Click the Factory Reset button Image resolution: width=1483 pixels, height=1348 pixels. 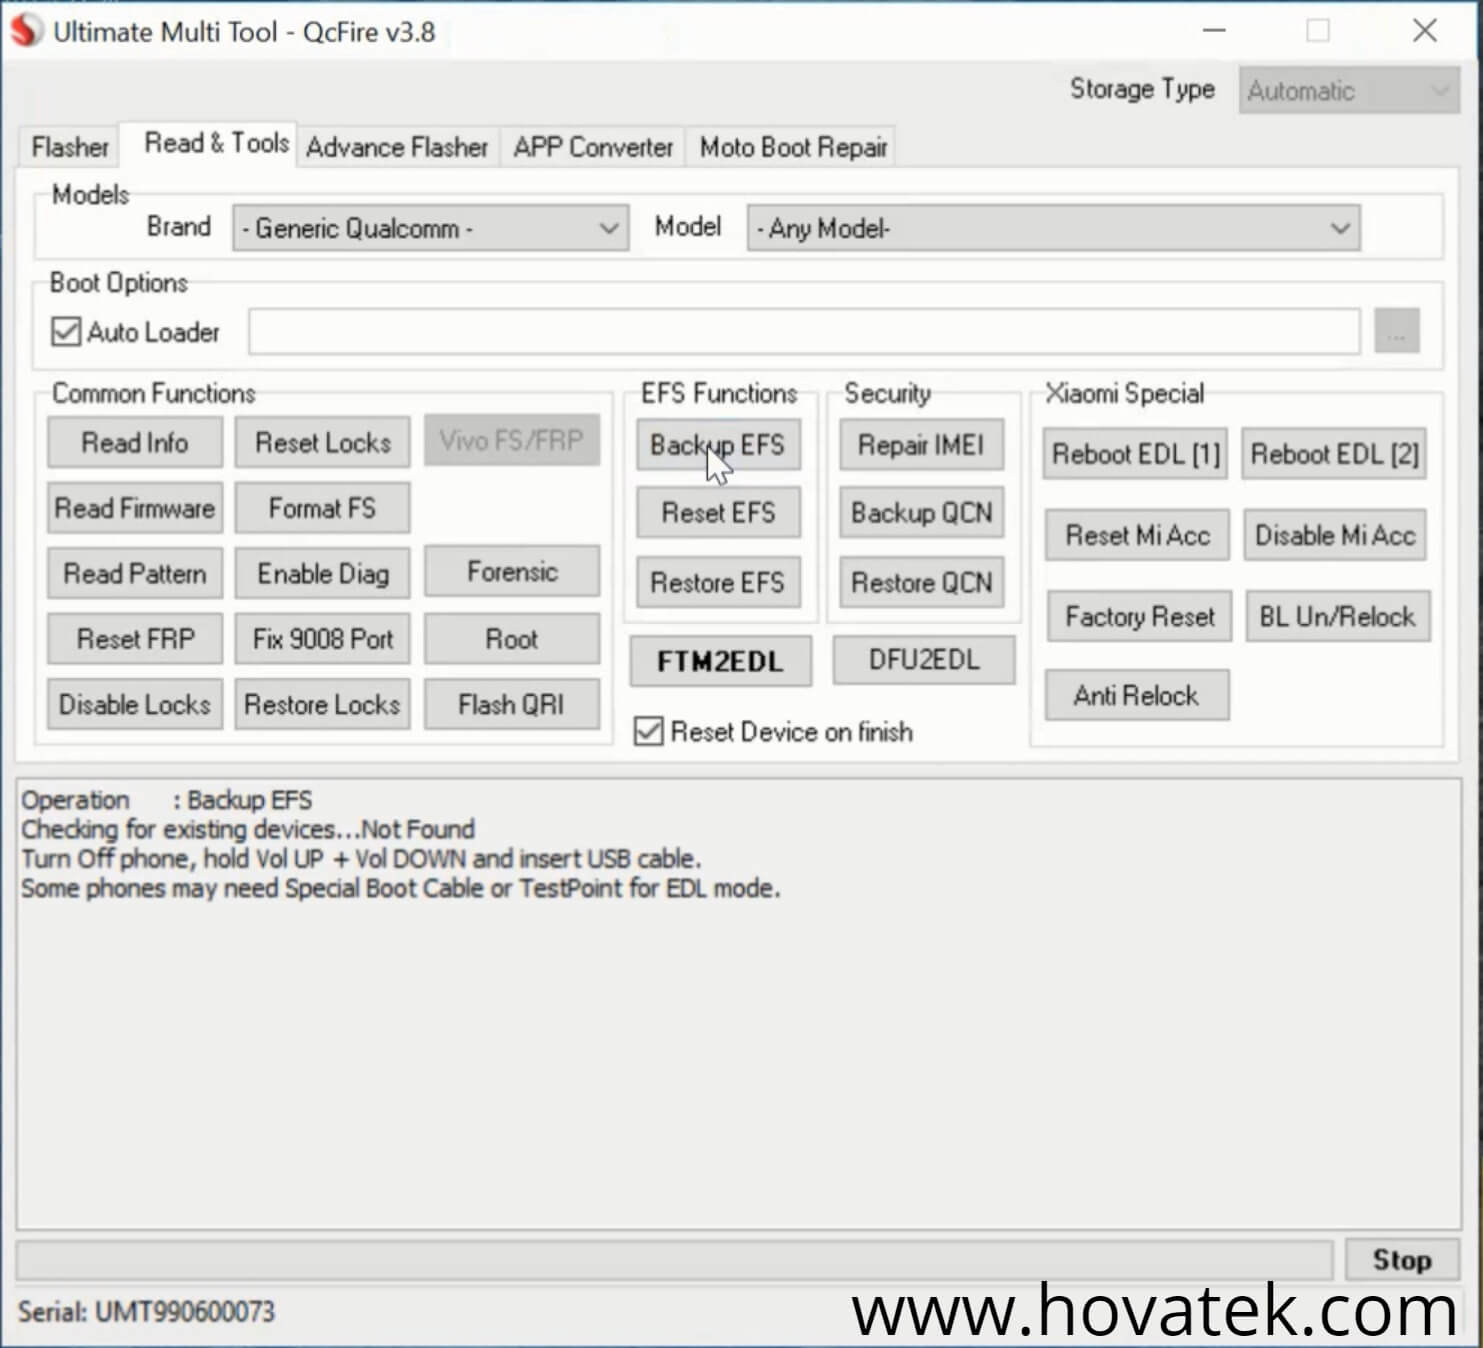(x=1140, y=616)
